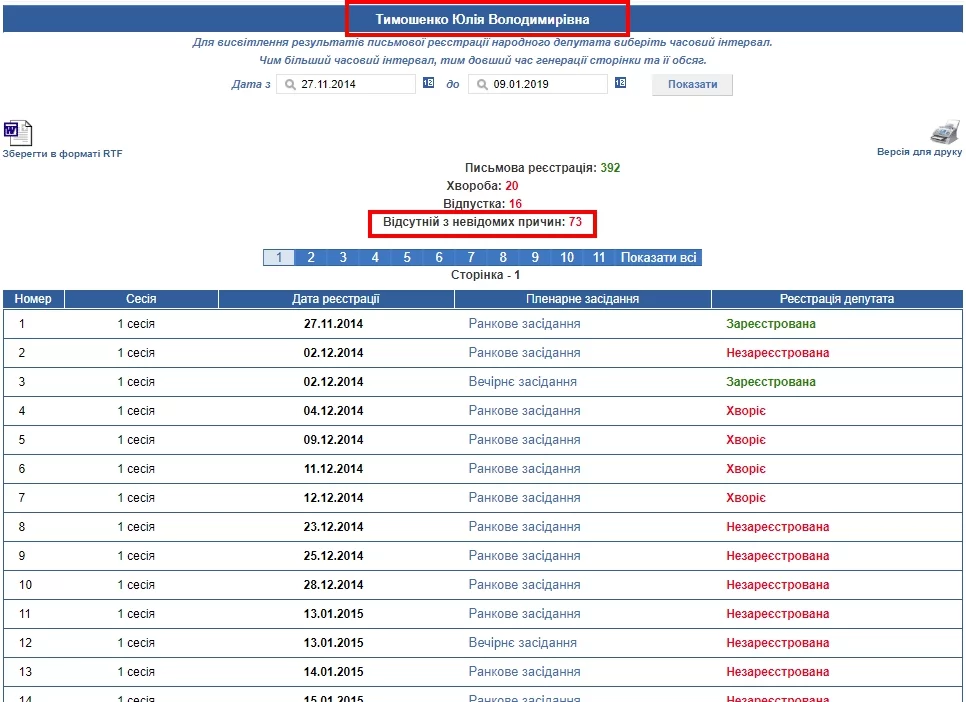
Task: Click header name Тимошенко Юлія Володимирівна
Action: [x=482, y=19]
